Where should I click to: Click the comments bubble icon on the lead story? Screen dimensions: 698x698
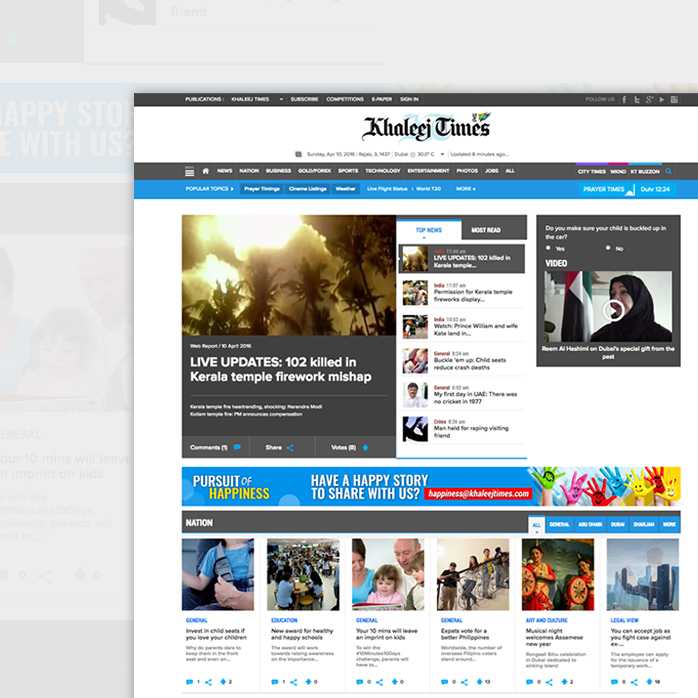pos(237,447)
